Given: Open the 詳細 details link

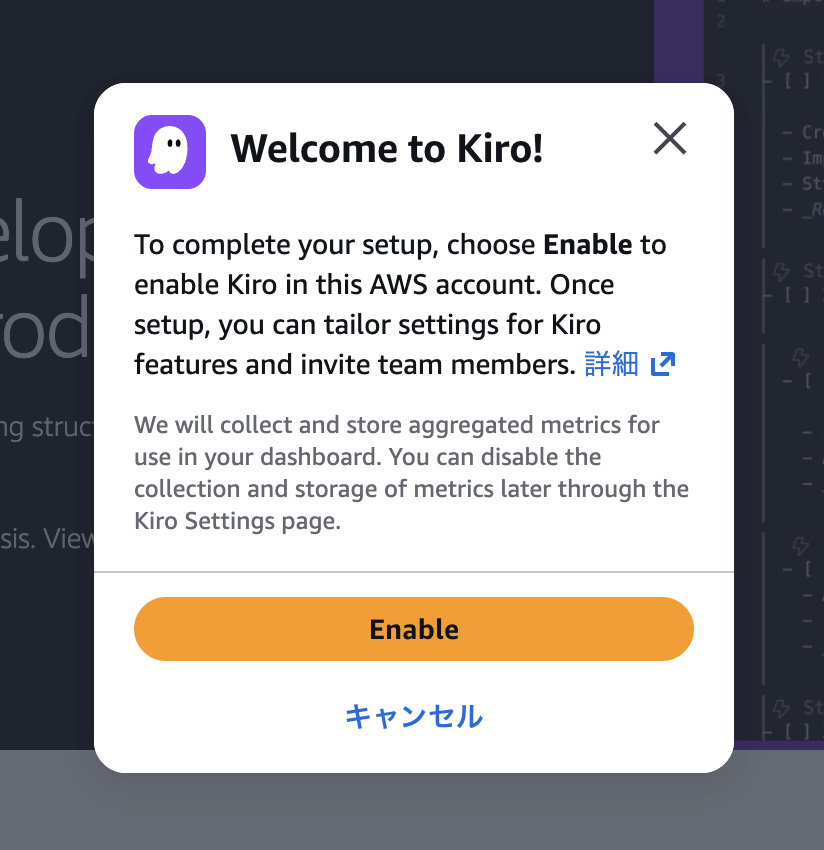Looking at the screenshot, I should (x=611, y=365).
